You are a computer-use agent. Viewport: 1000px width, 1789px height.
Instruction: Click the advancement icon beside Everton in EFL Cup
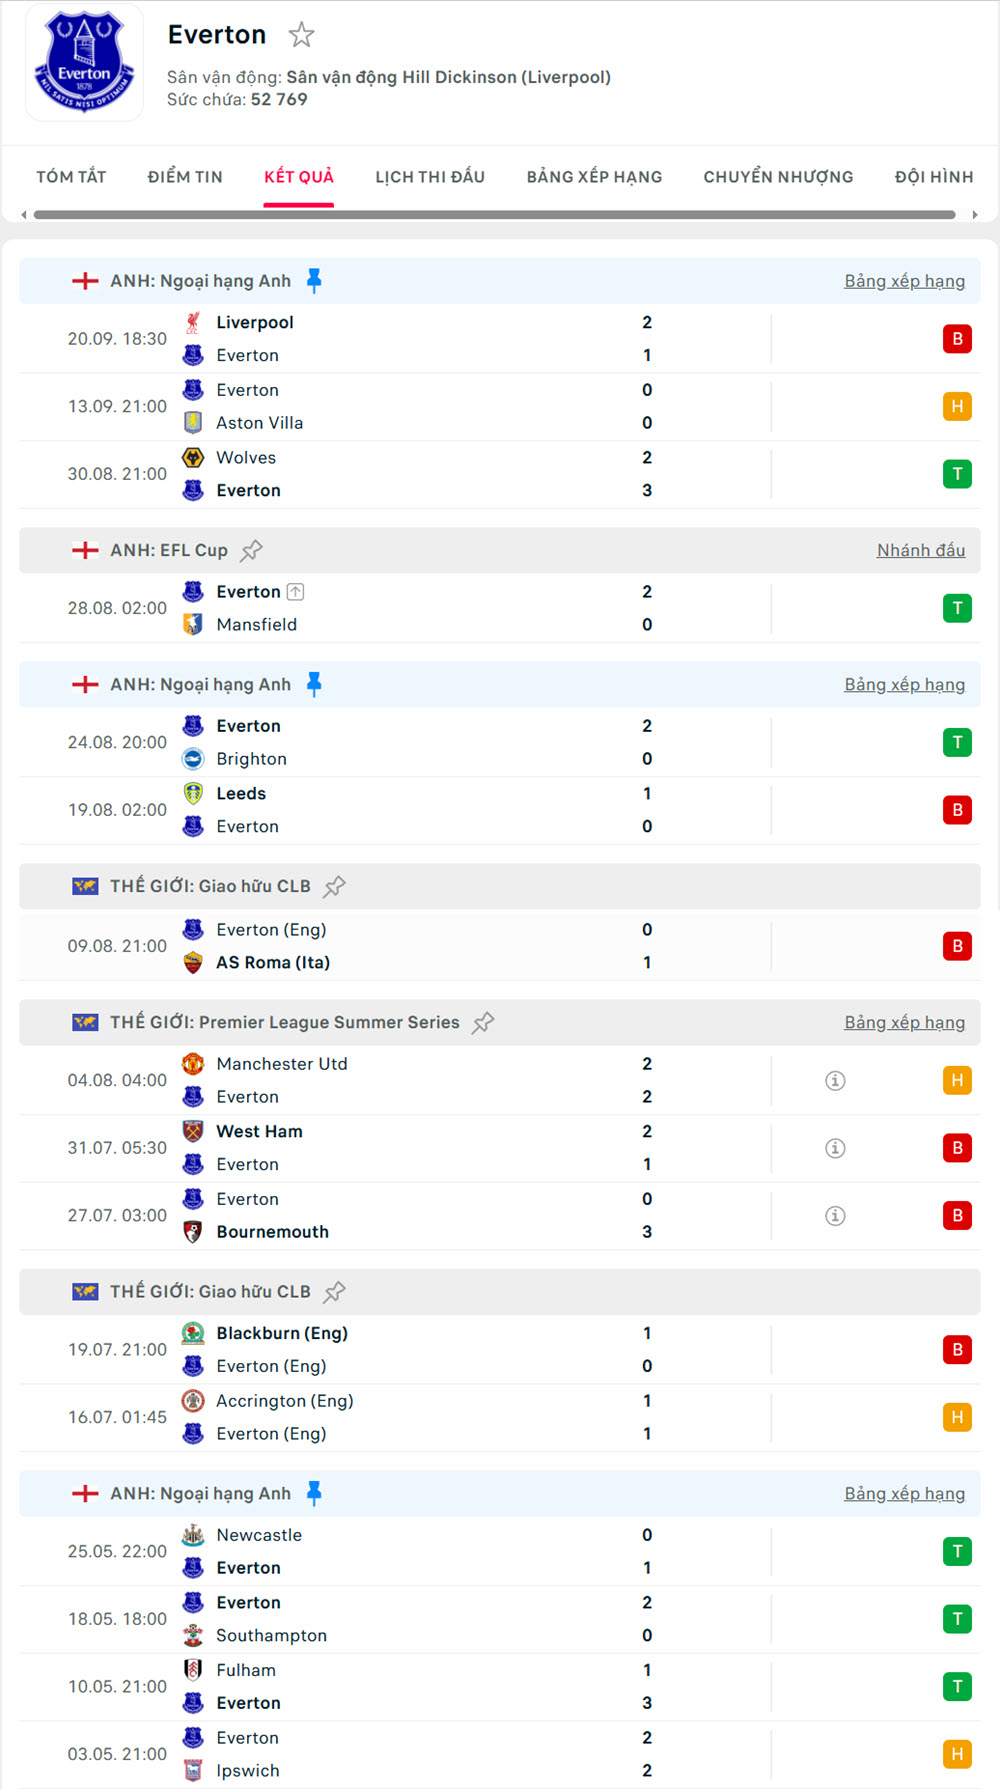click(295, 592)
